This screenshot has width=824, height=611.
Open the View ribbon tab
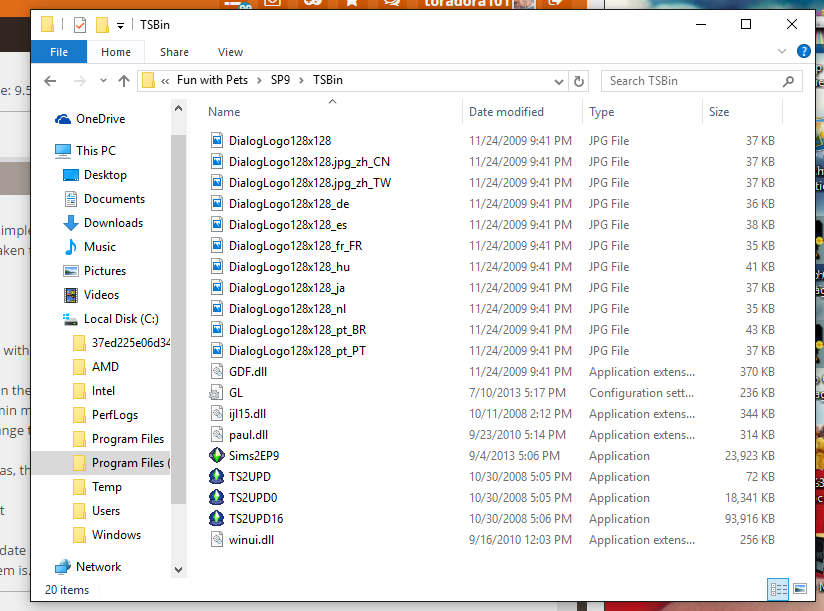[230, 52]
